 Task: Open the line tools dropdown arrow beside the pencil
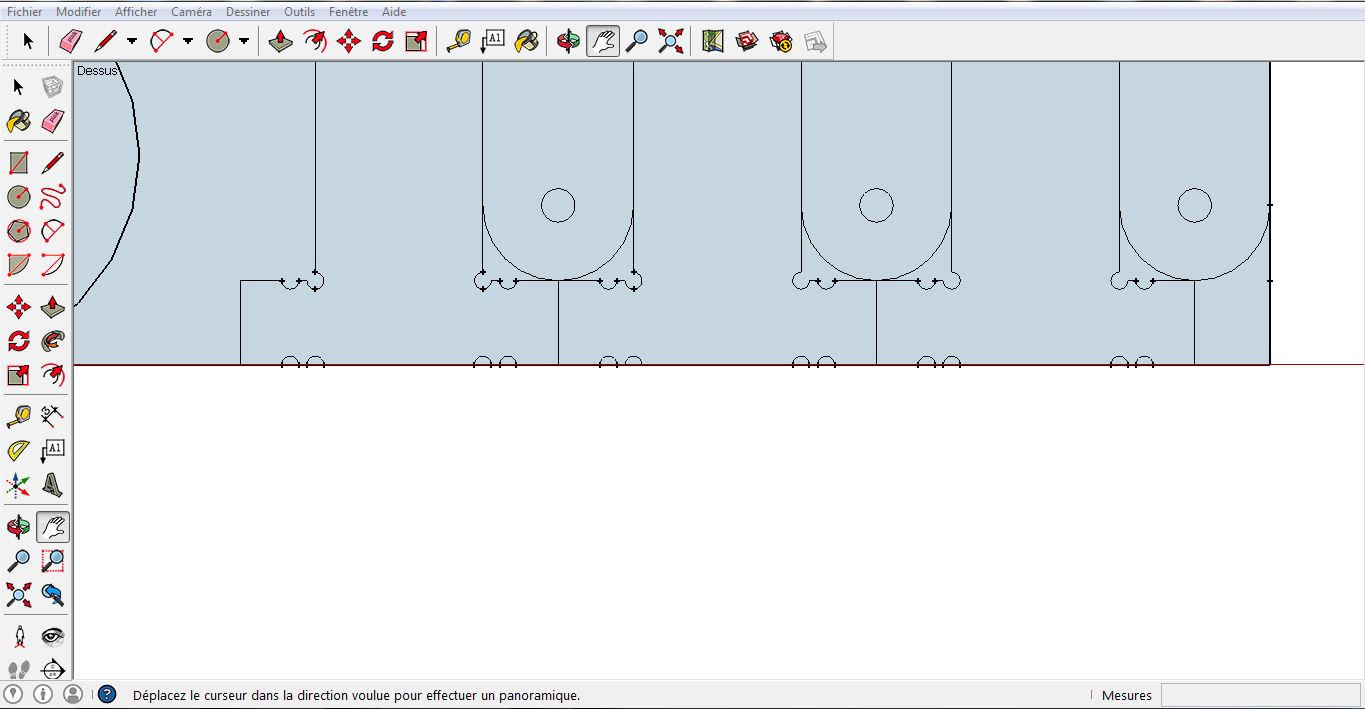132,42
